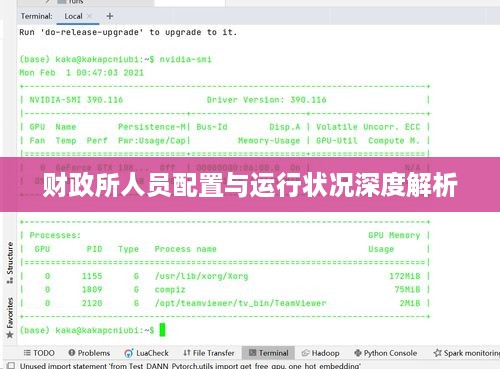Open the TODO tool window
Image resolution: width=500 pixels, height=369 pixels.
coord(39,353)
